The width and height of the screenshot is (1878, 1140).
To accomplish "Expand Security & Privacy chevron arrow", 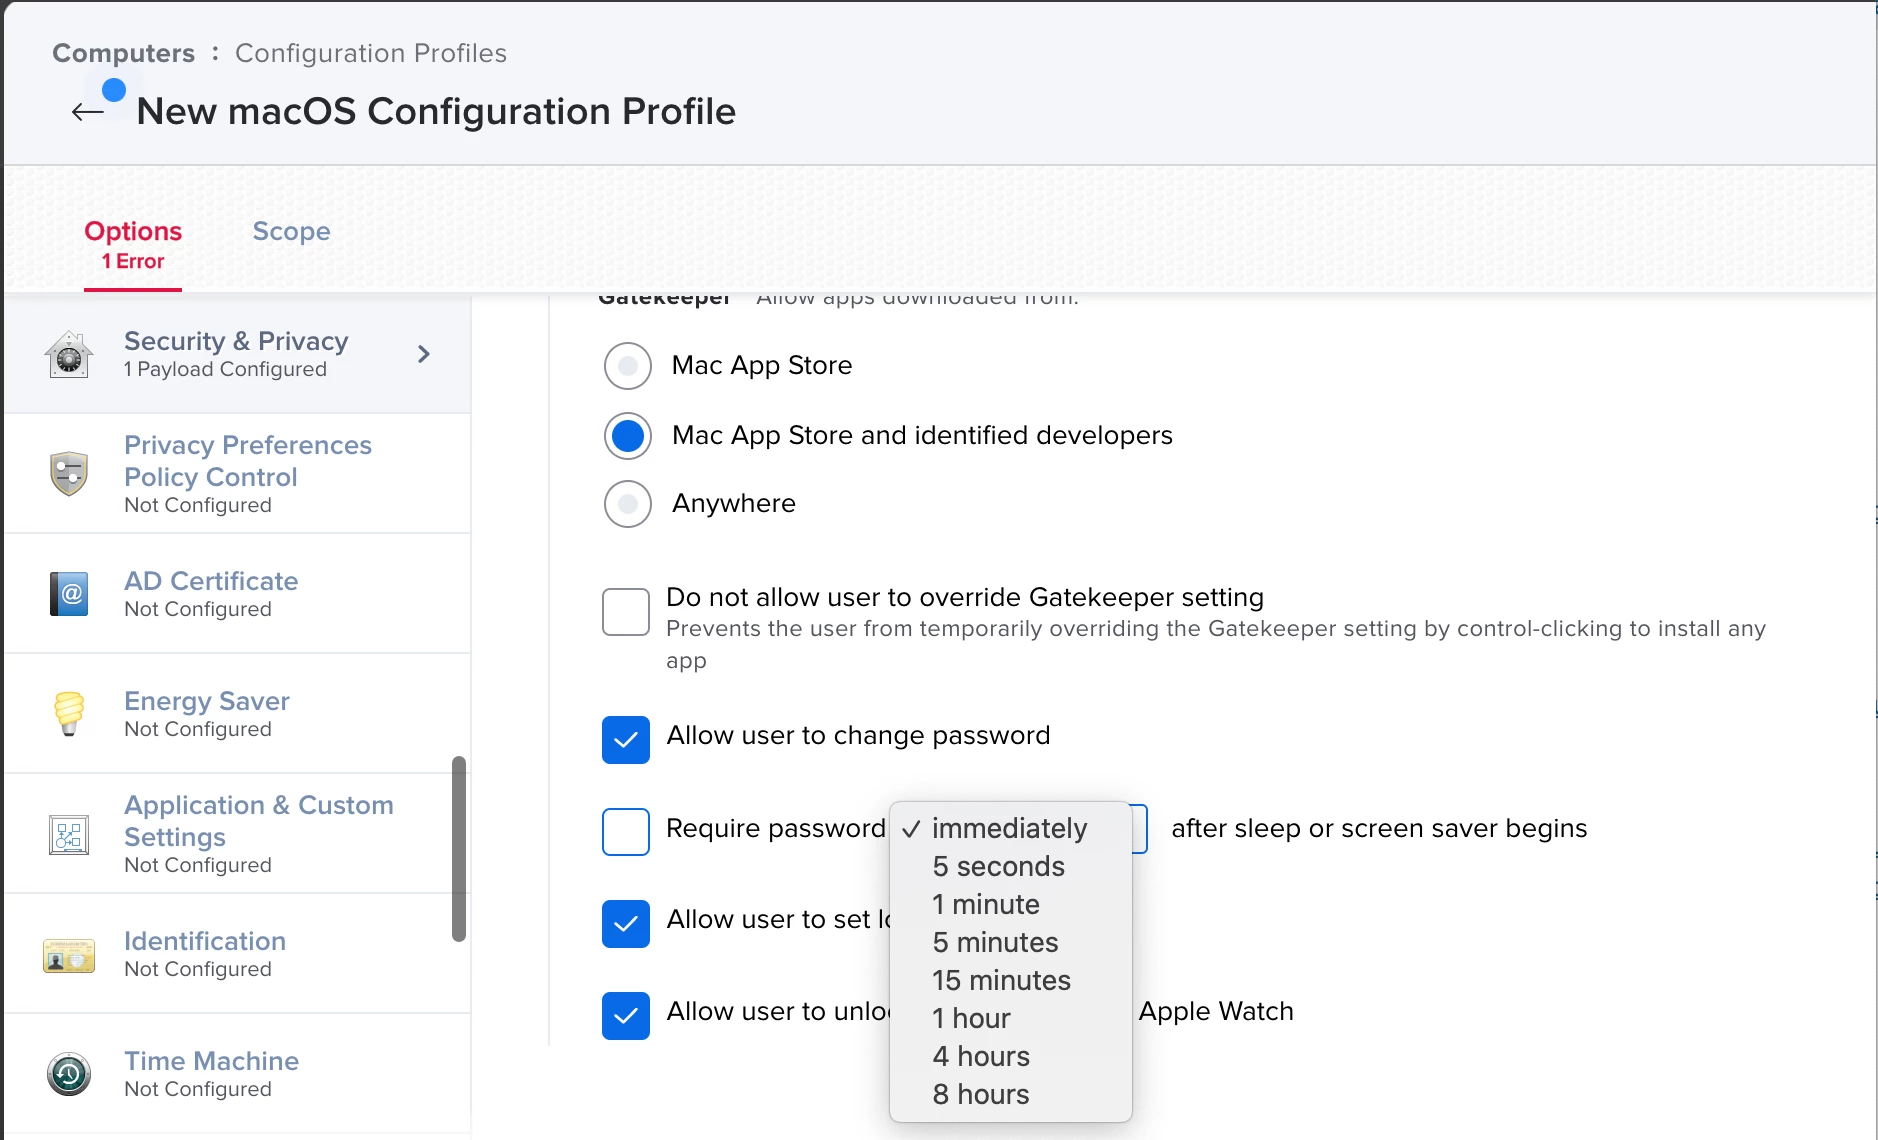I will point(424,354).
